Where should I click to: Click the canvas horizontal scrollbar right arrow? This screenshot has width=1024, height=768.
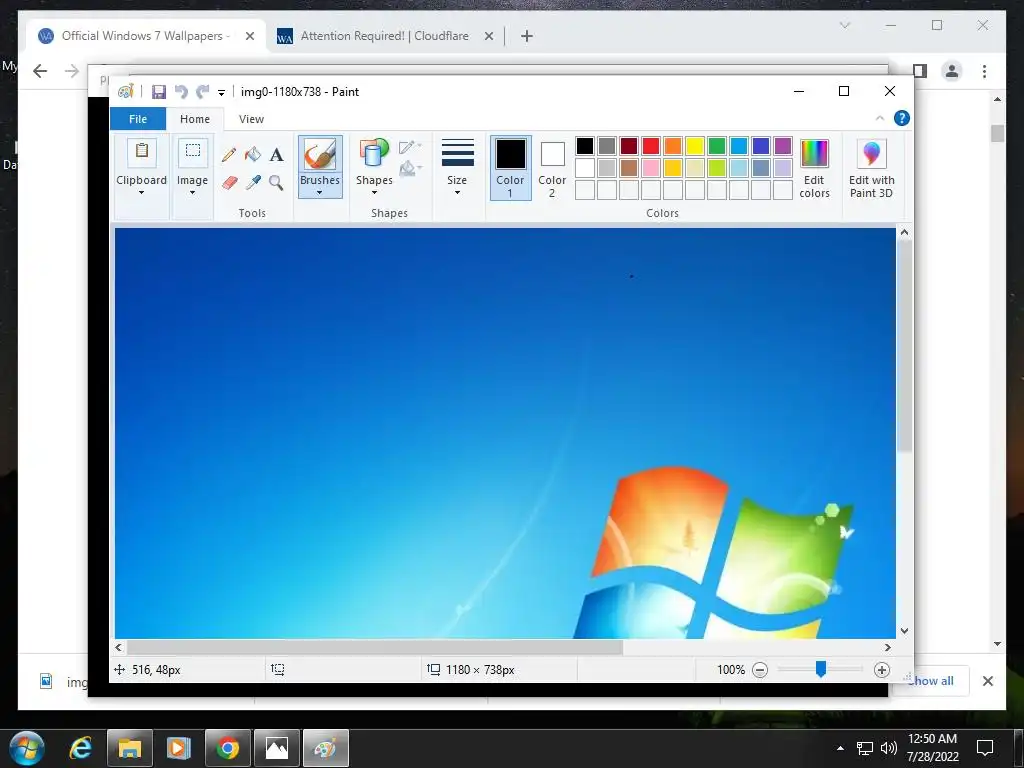(x=888, y=648)
